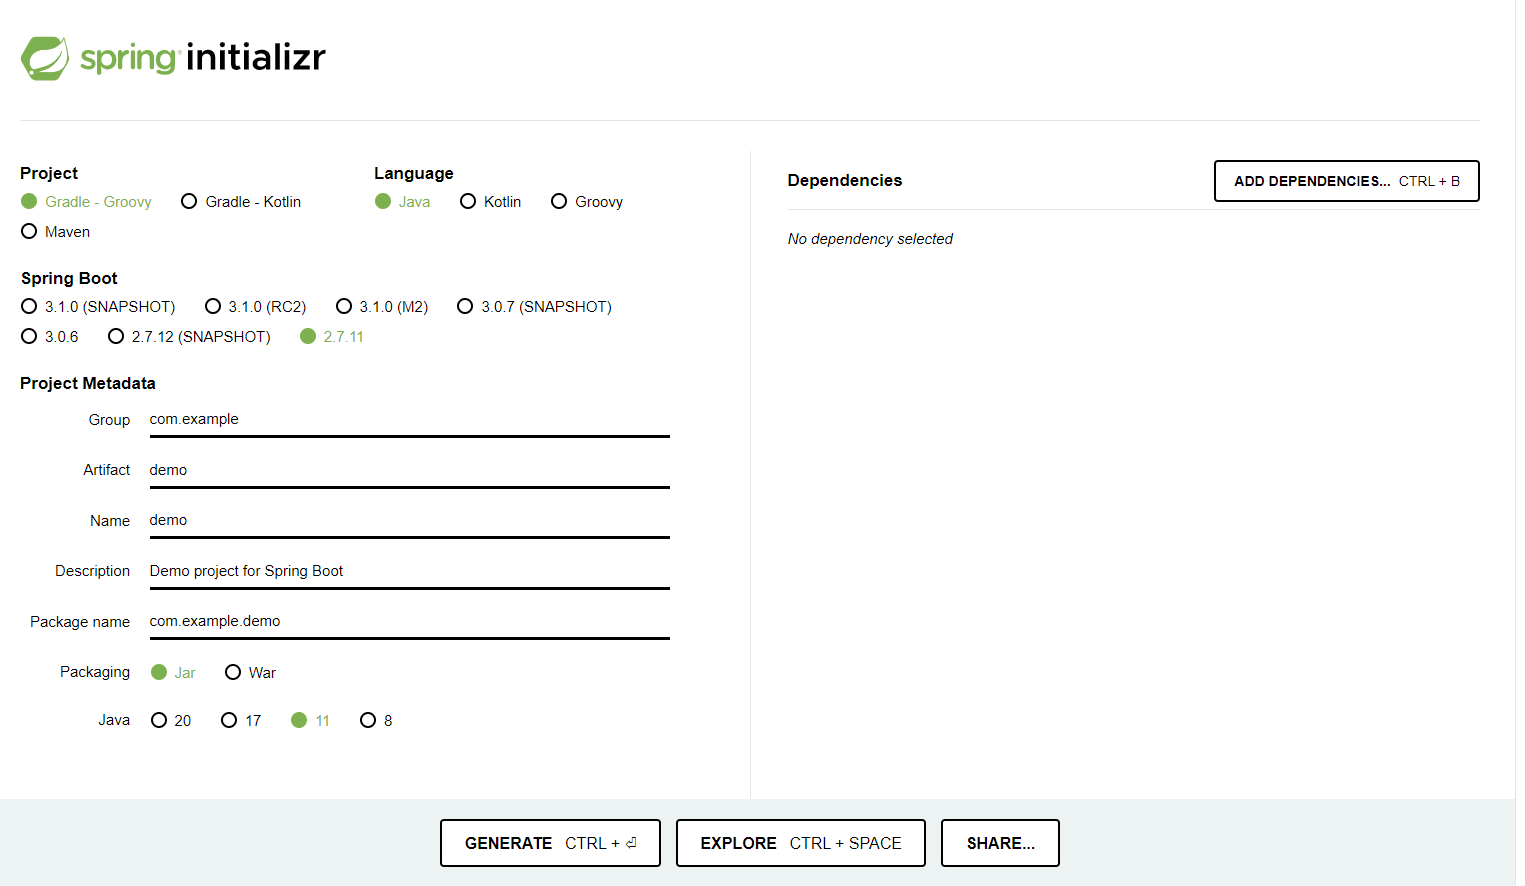Focus the Group input field
This screenshot has width=1525, height=886.
point(410,420)
